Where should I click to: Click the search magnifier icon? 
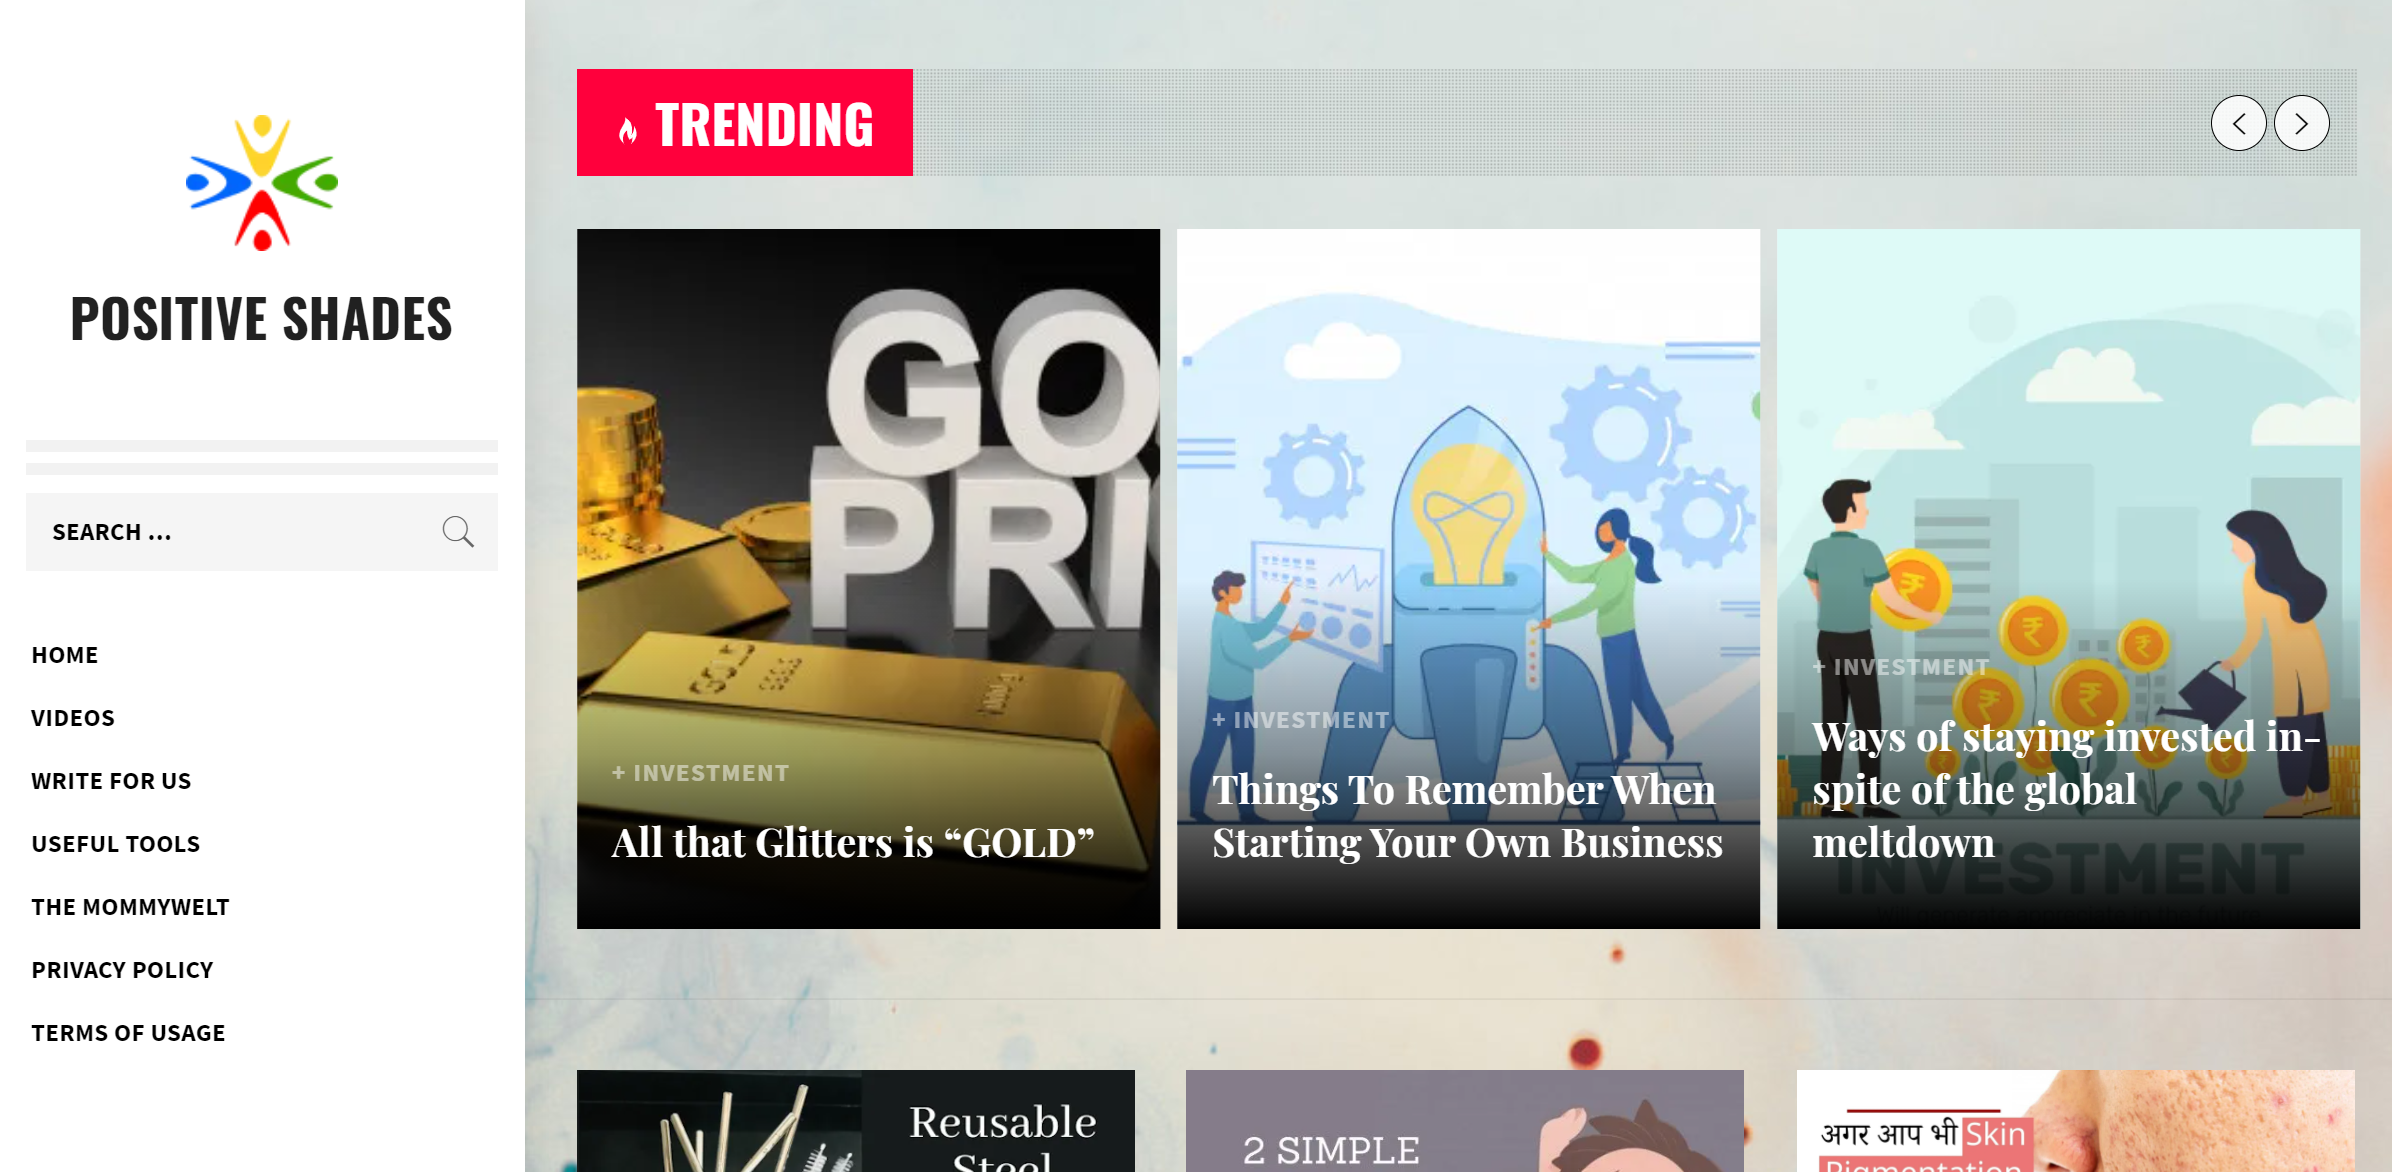pos(458,531)
